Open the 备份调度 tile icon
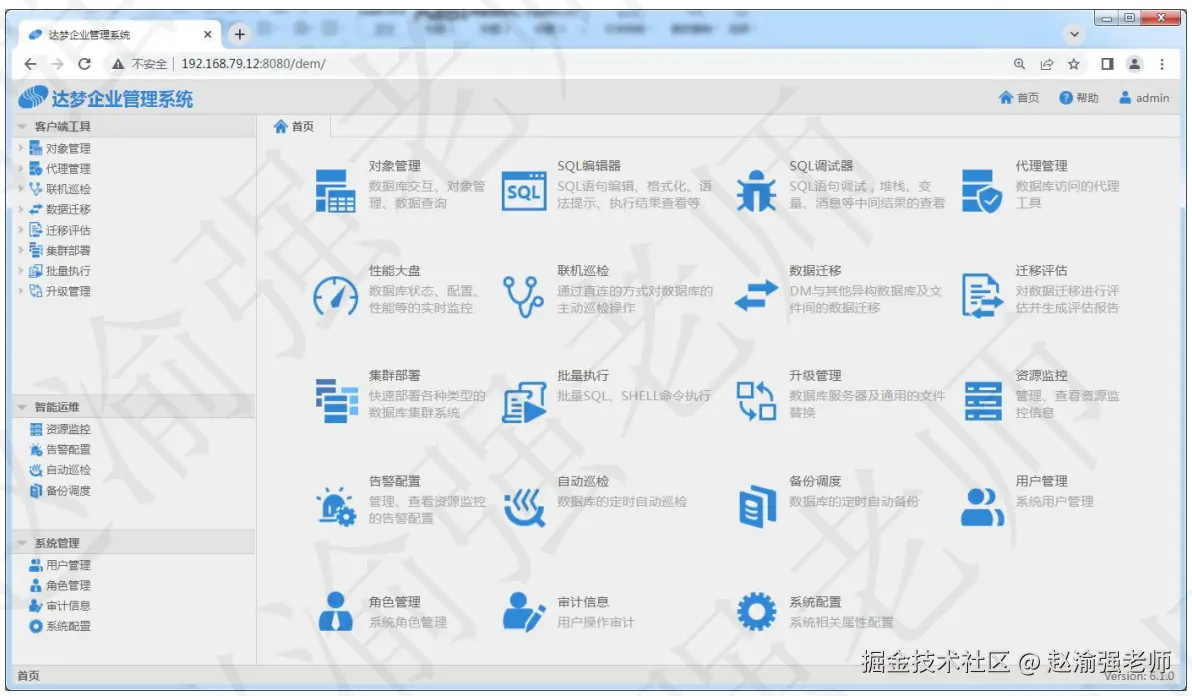 [757, 507]
